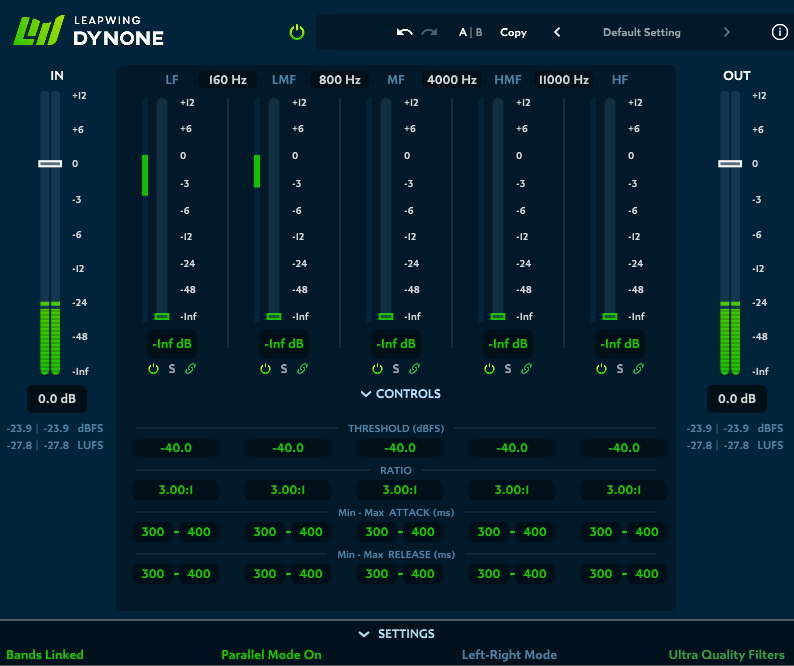The width and height of the screenshot is (794, 666).
Task: Click the HMF band gain fader handle
Action: (x=498, y=316)
